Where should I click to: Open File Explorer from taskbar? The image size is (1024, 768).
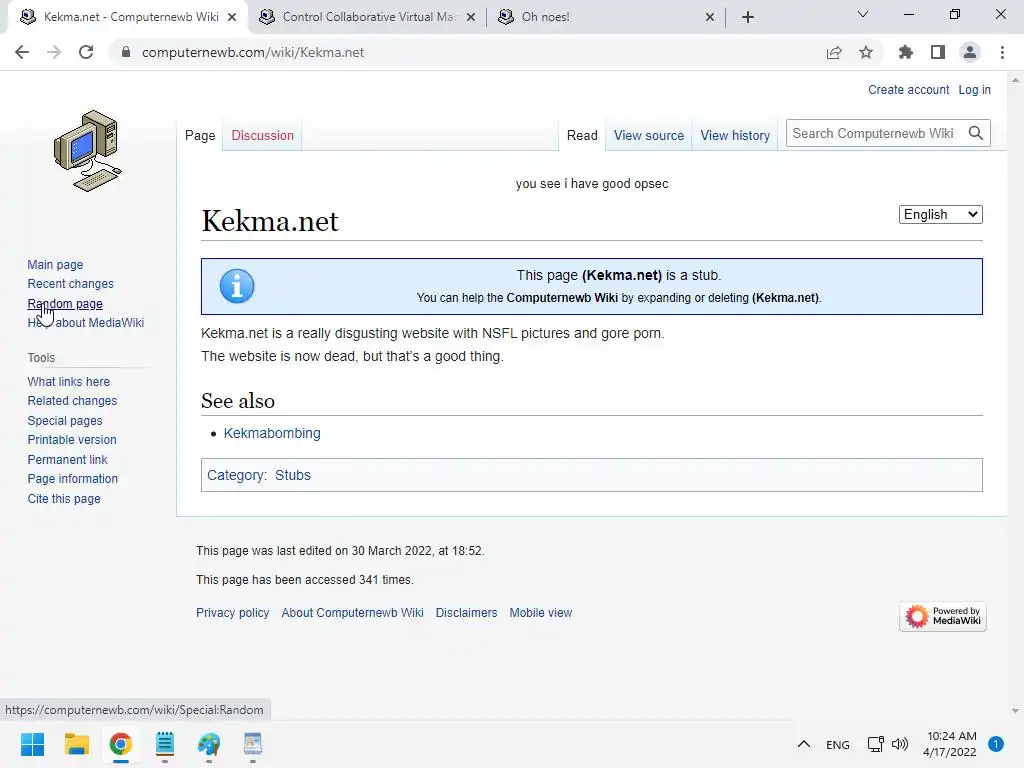tap(76, 744)
